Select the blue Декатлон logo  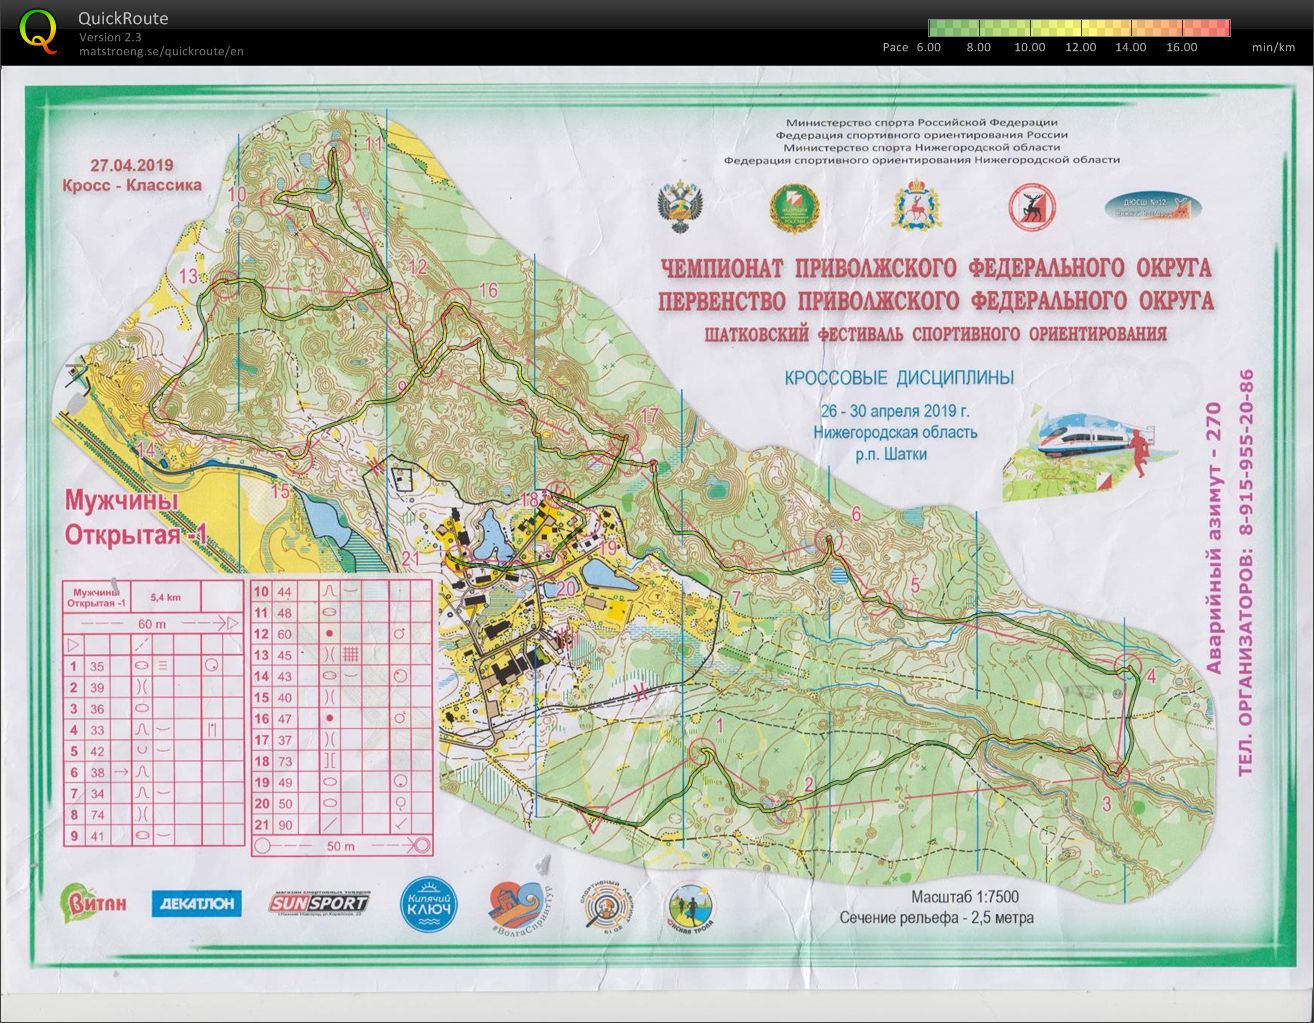click(x=196, y=903)
